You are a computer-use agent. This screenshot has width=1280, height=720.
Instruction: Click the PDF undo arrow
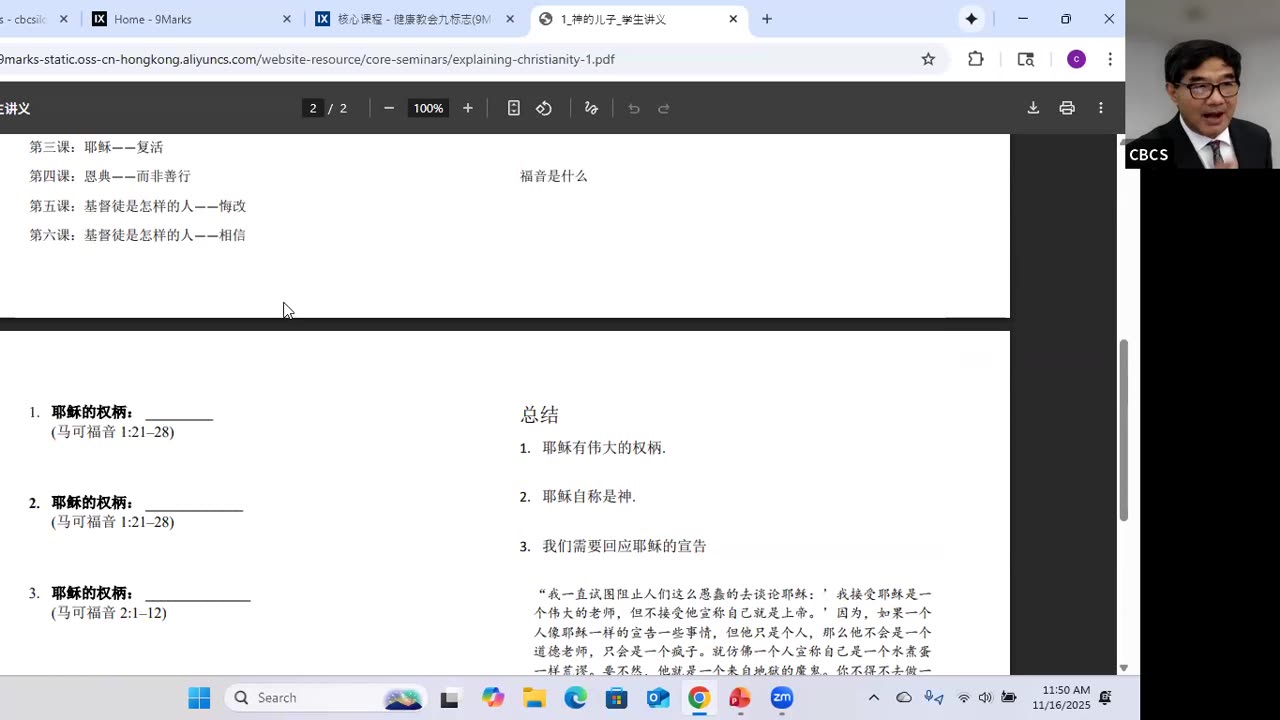(x=634, y=108)
